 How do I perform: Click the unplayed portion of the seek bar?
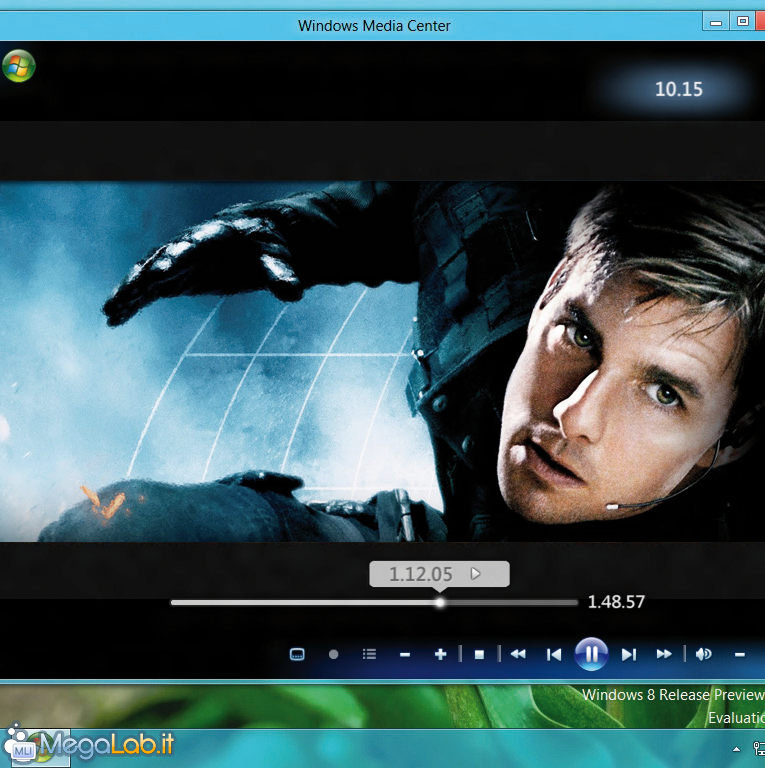tap(511, 603)
